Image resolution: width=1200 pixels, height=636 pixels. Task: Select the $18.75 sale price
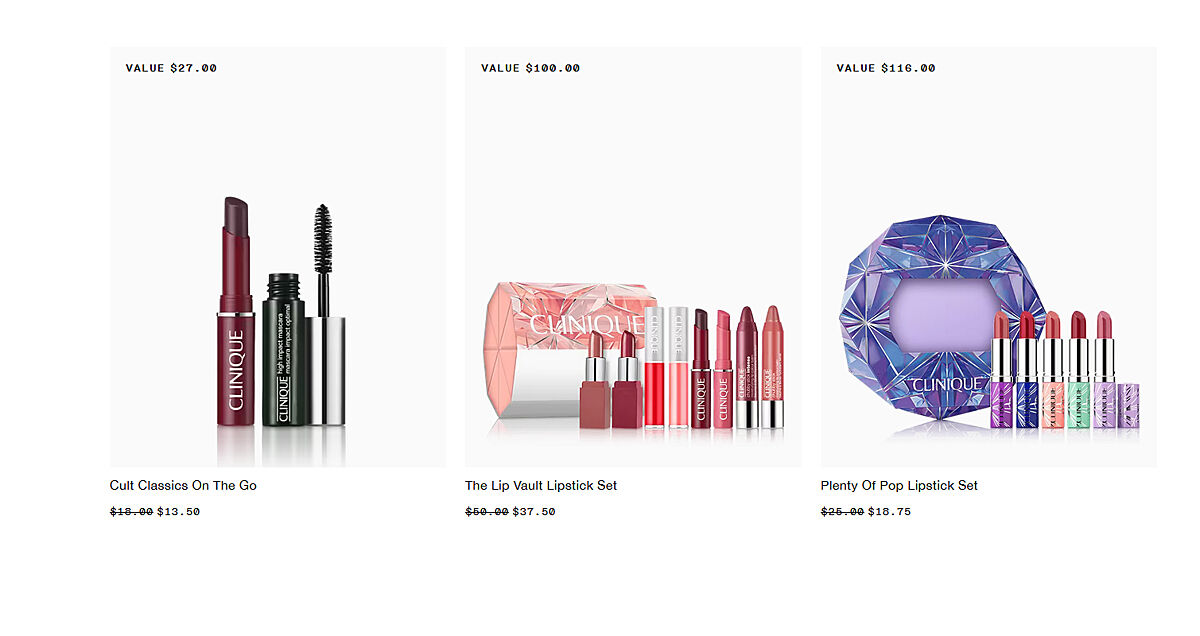[x=889, y=512]
